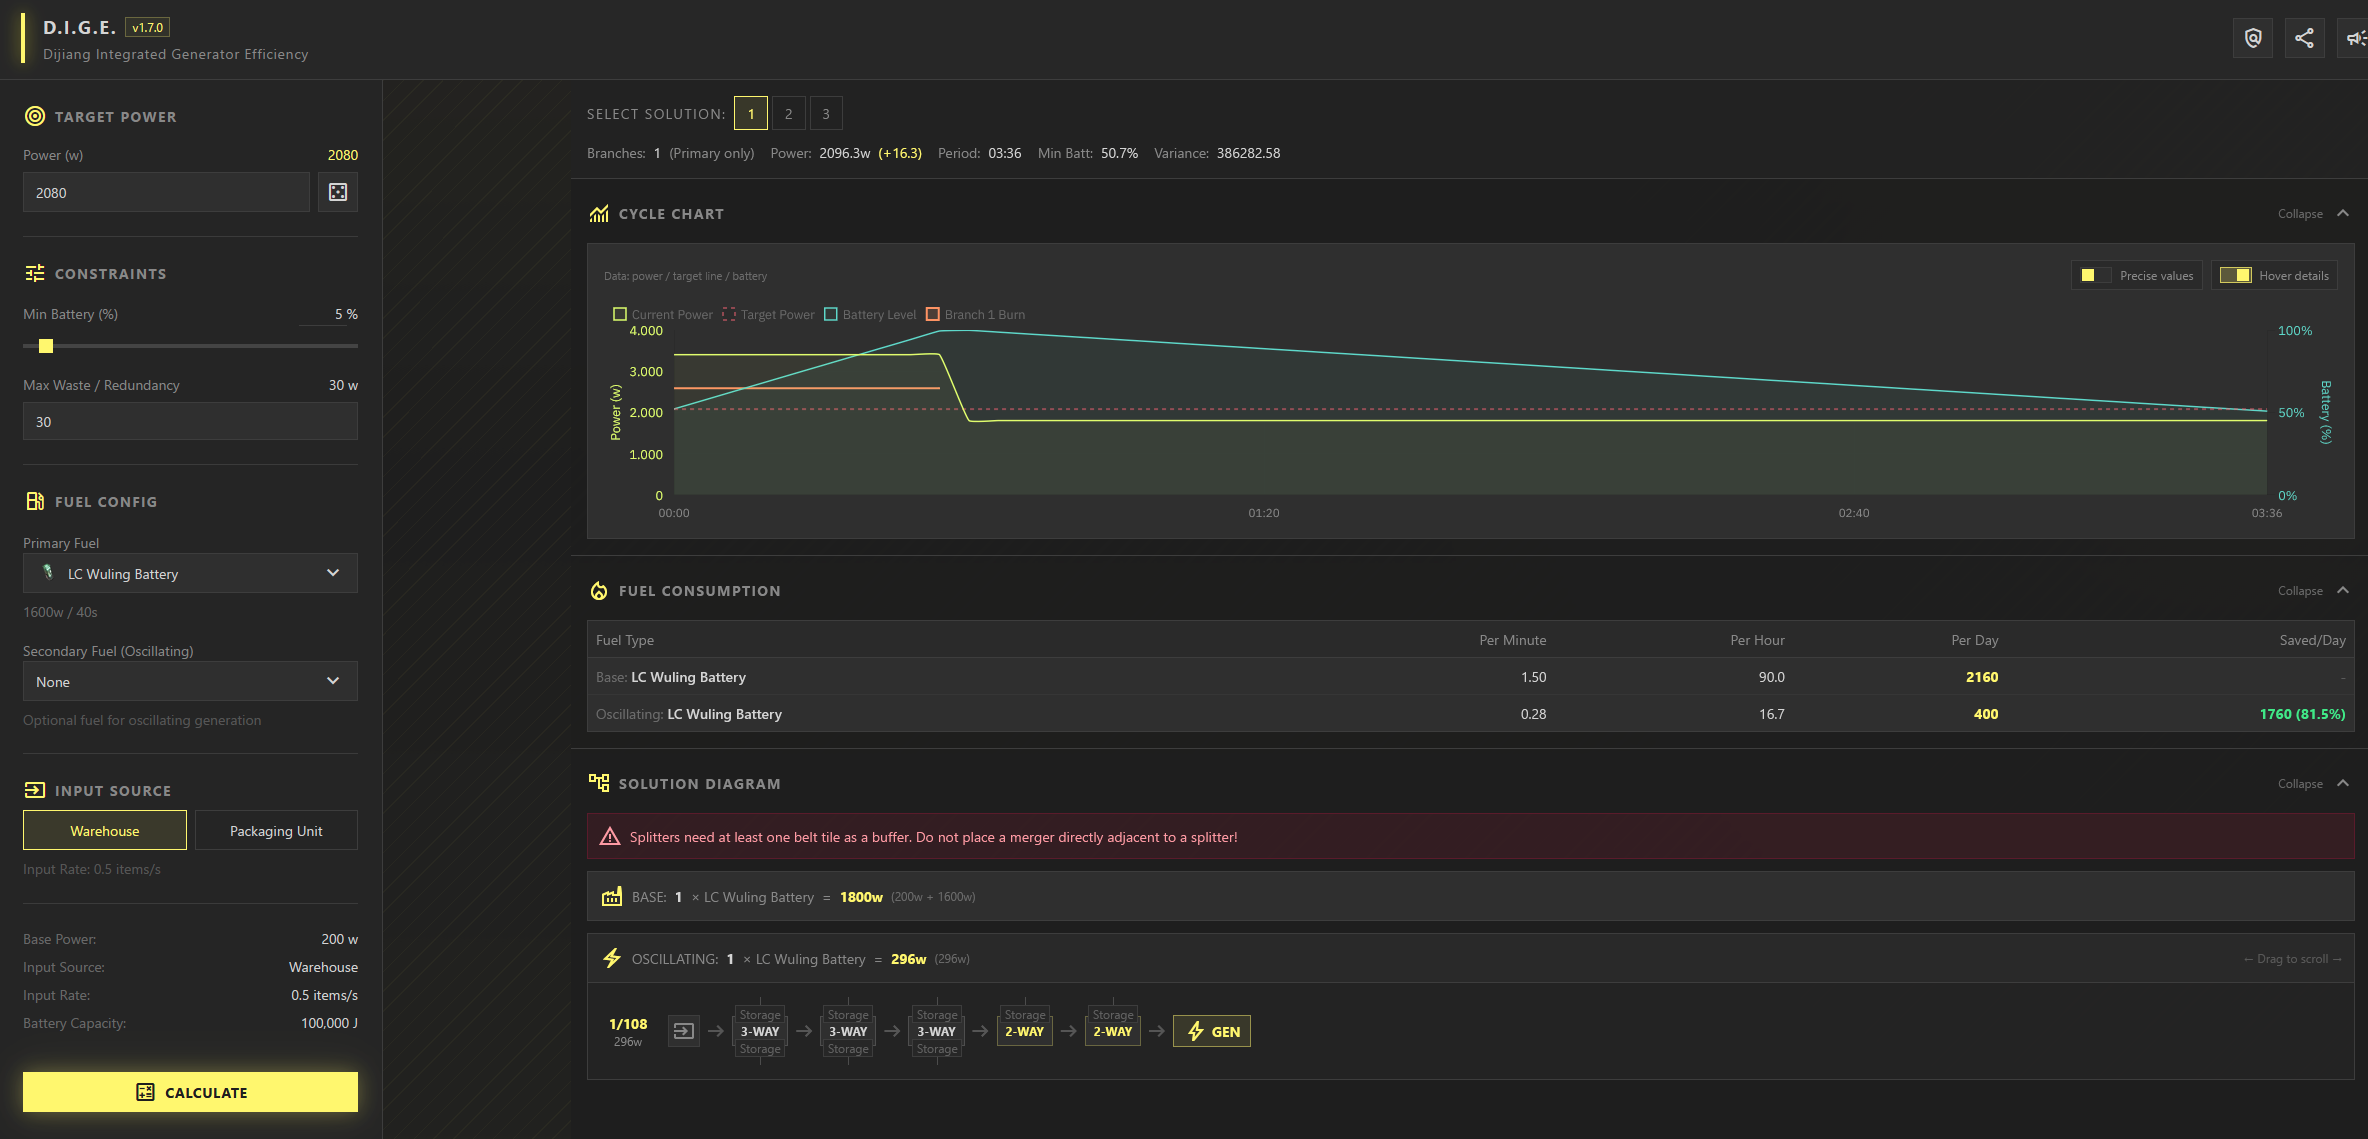Click the Max Waste input field
The height and width of the screenshot is (1139, 2368).
coord(190,421)
